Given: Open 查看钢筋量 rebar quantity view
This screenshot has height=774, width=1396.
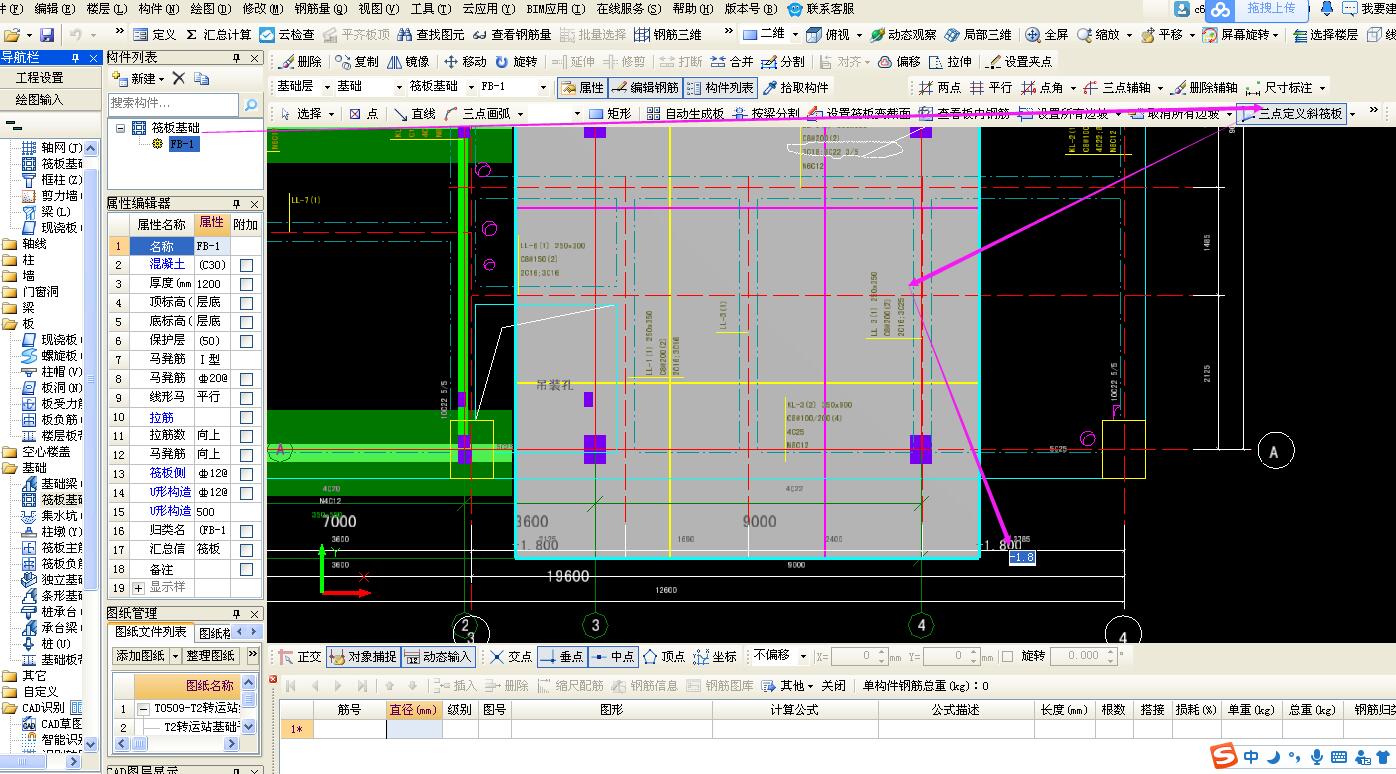Looking at the screenshot, I should point(512,34).
